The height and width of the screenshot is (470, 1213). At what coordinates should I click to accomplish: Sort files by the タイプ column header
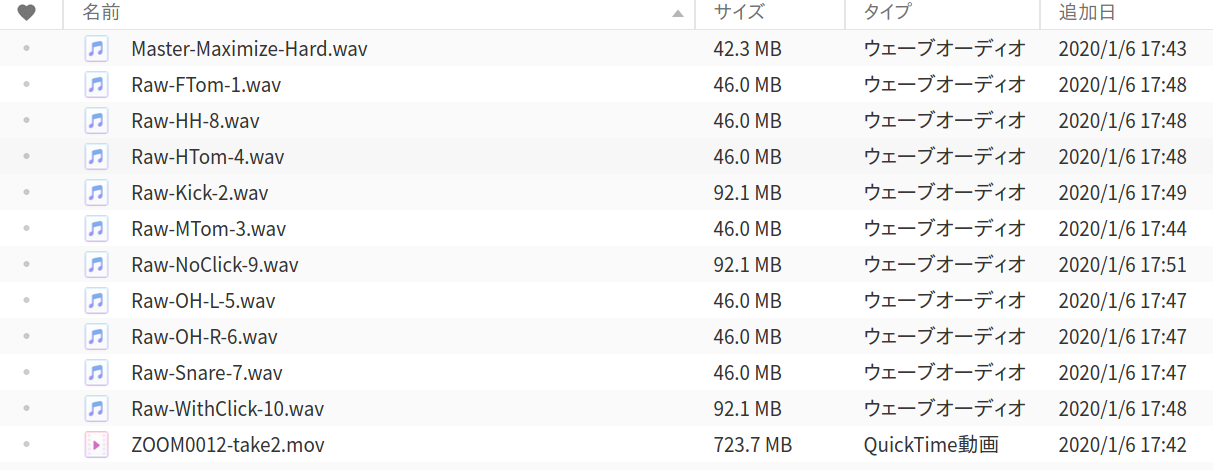pos(887,13)
